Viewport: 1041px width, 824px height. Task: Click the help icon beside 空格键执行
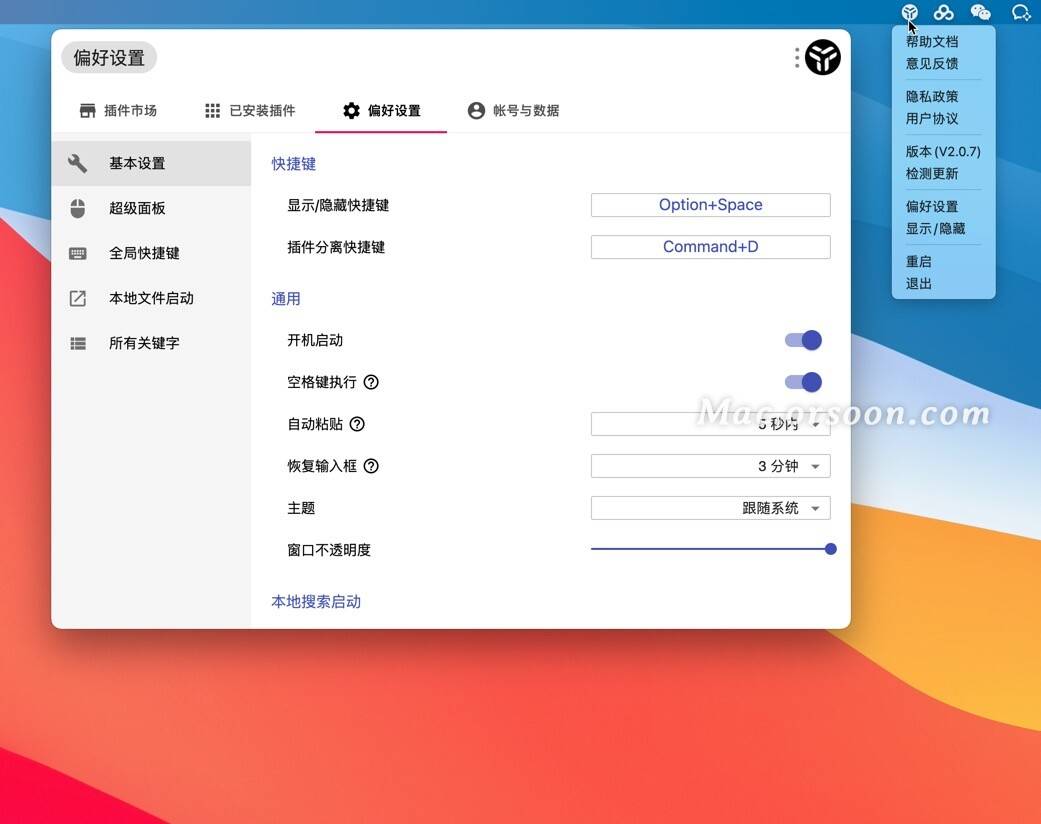(371, 382)
